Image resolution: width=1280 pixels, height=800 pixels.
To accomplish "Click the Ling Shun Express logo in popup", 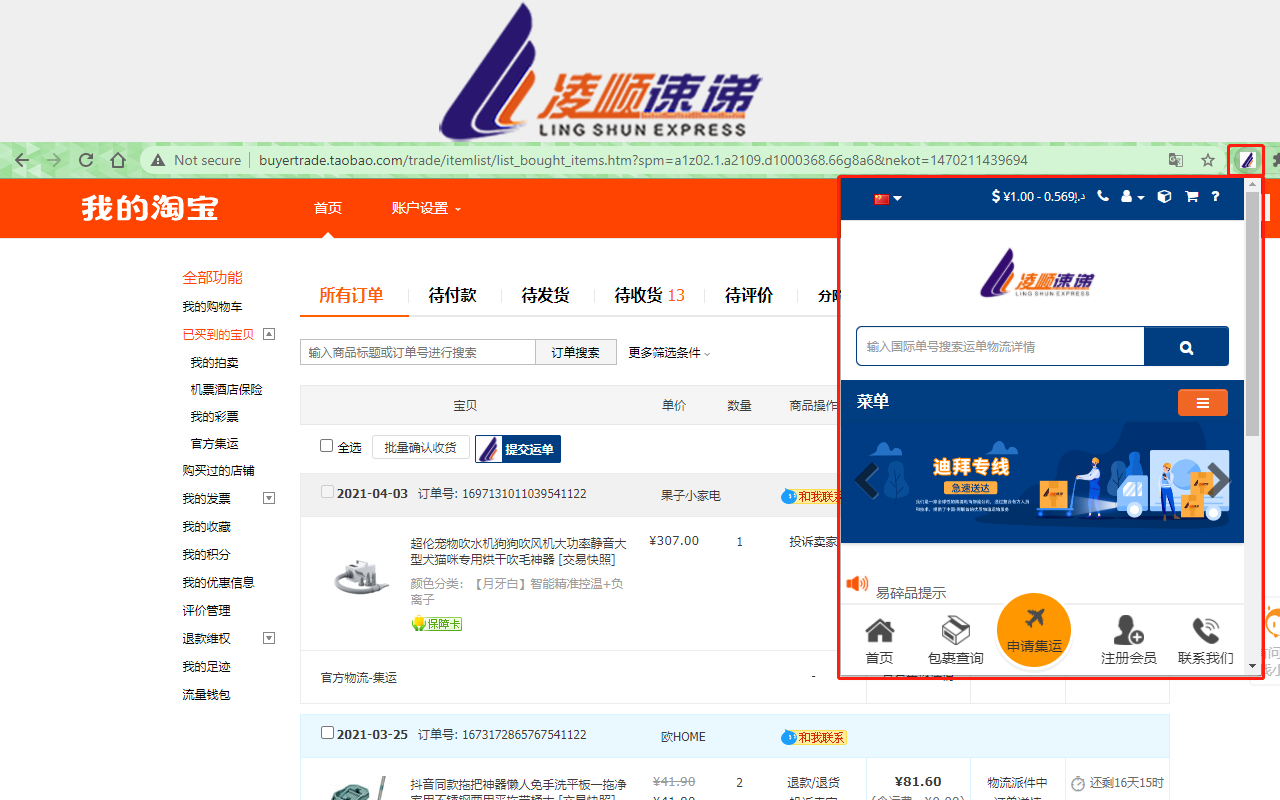I will (1037, 273).
